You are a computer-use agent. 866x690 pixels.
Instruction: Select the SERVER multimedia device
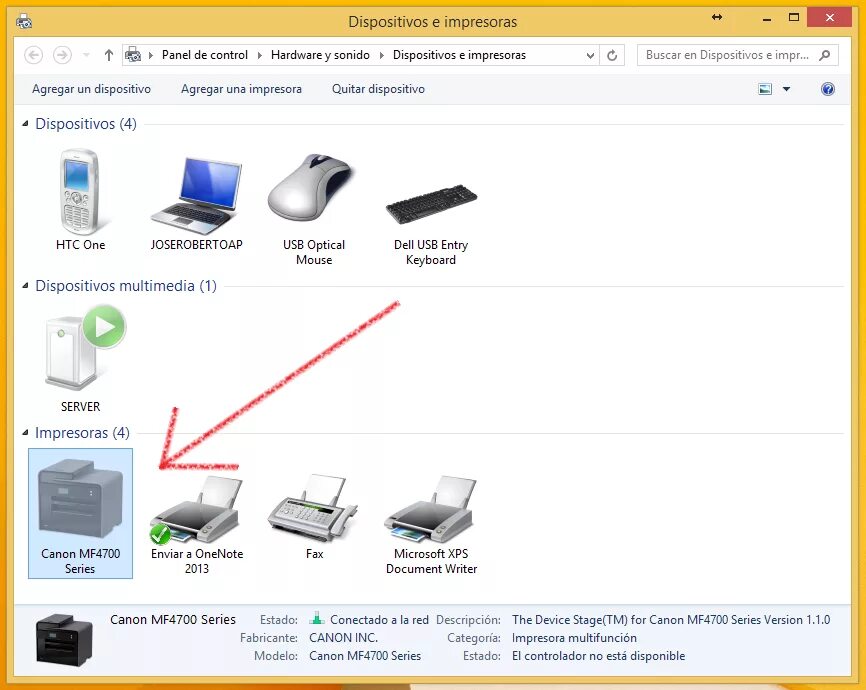81,358
